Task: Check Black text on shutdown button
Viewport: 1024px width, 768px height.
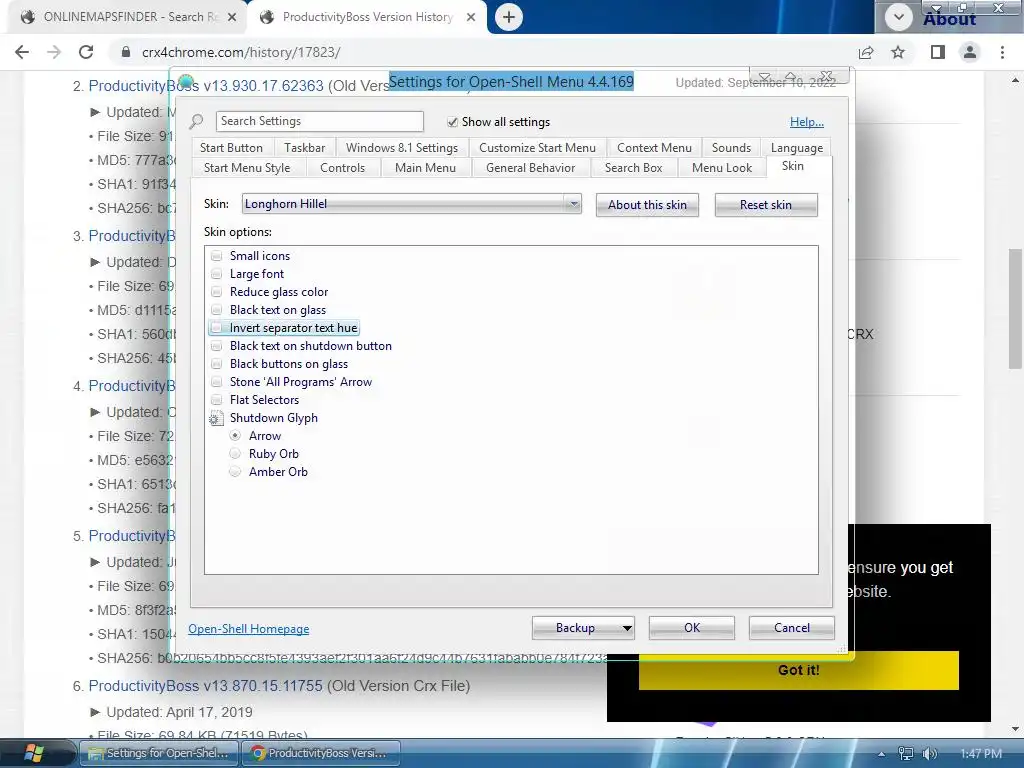Action: 216,345
